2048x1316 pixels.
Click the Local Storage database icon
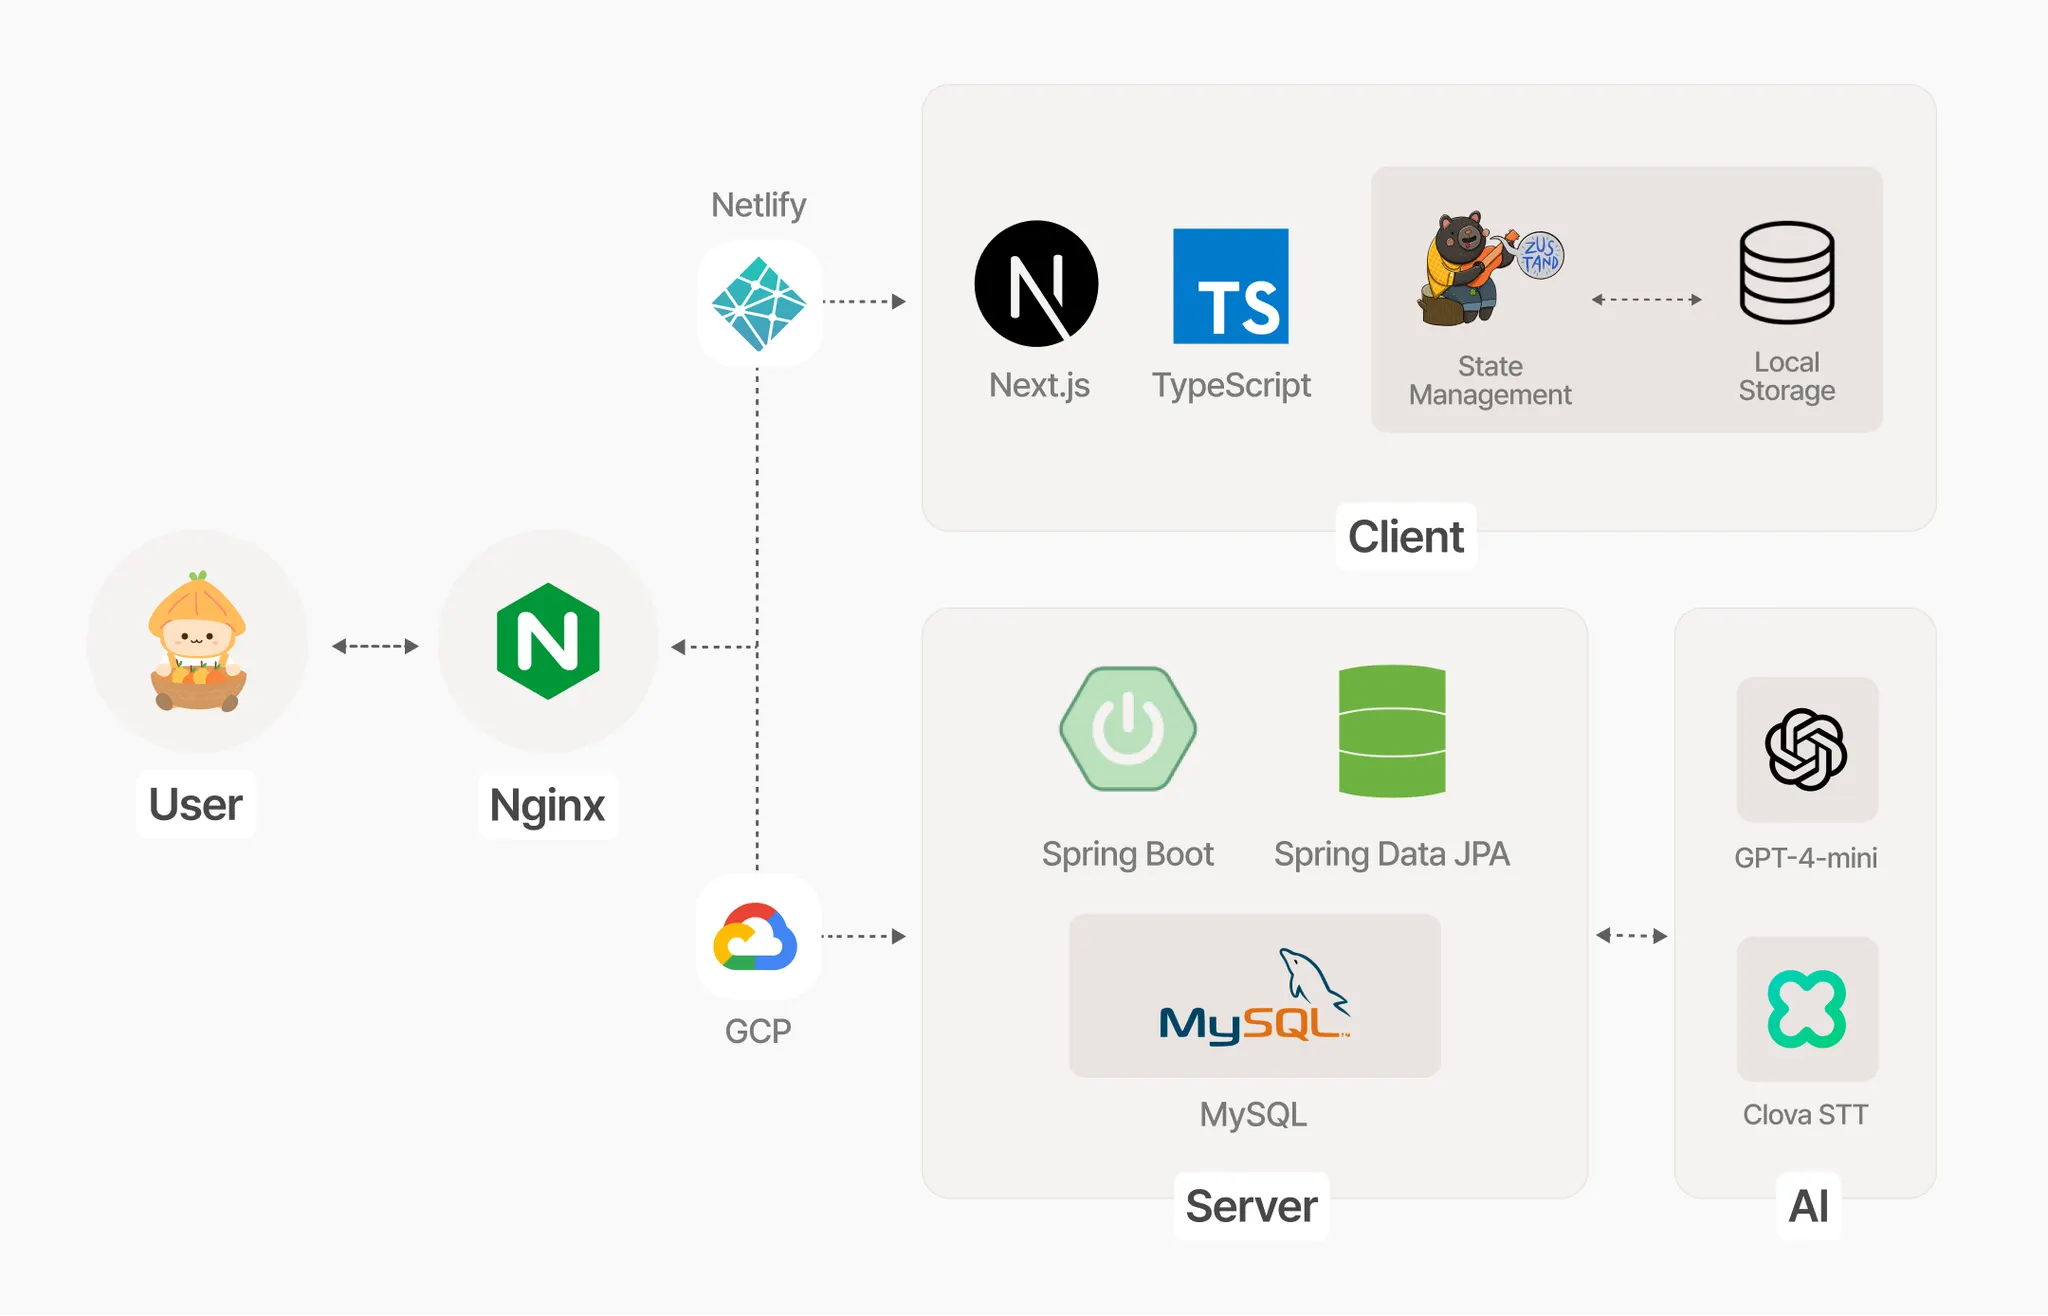click(x=1786, y=272)
